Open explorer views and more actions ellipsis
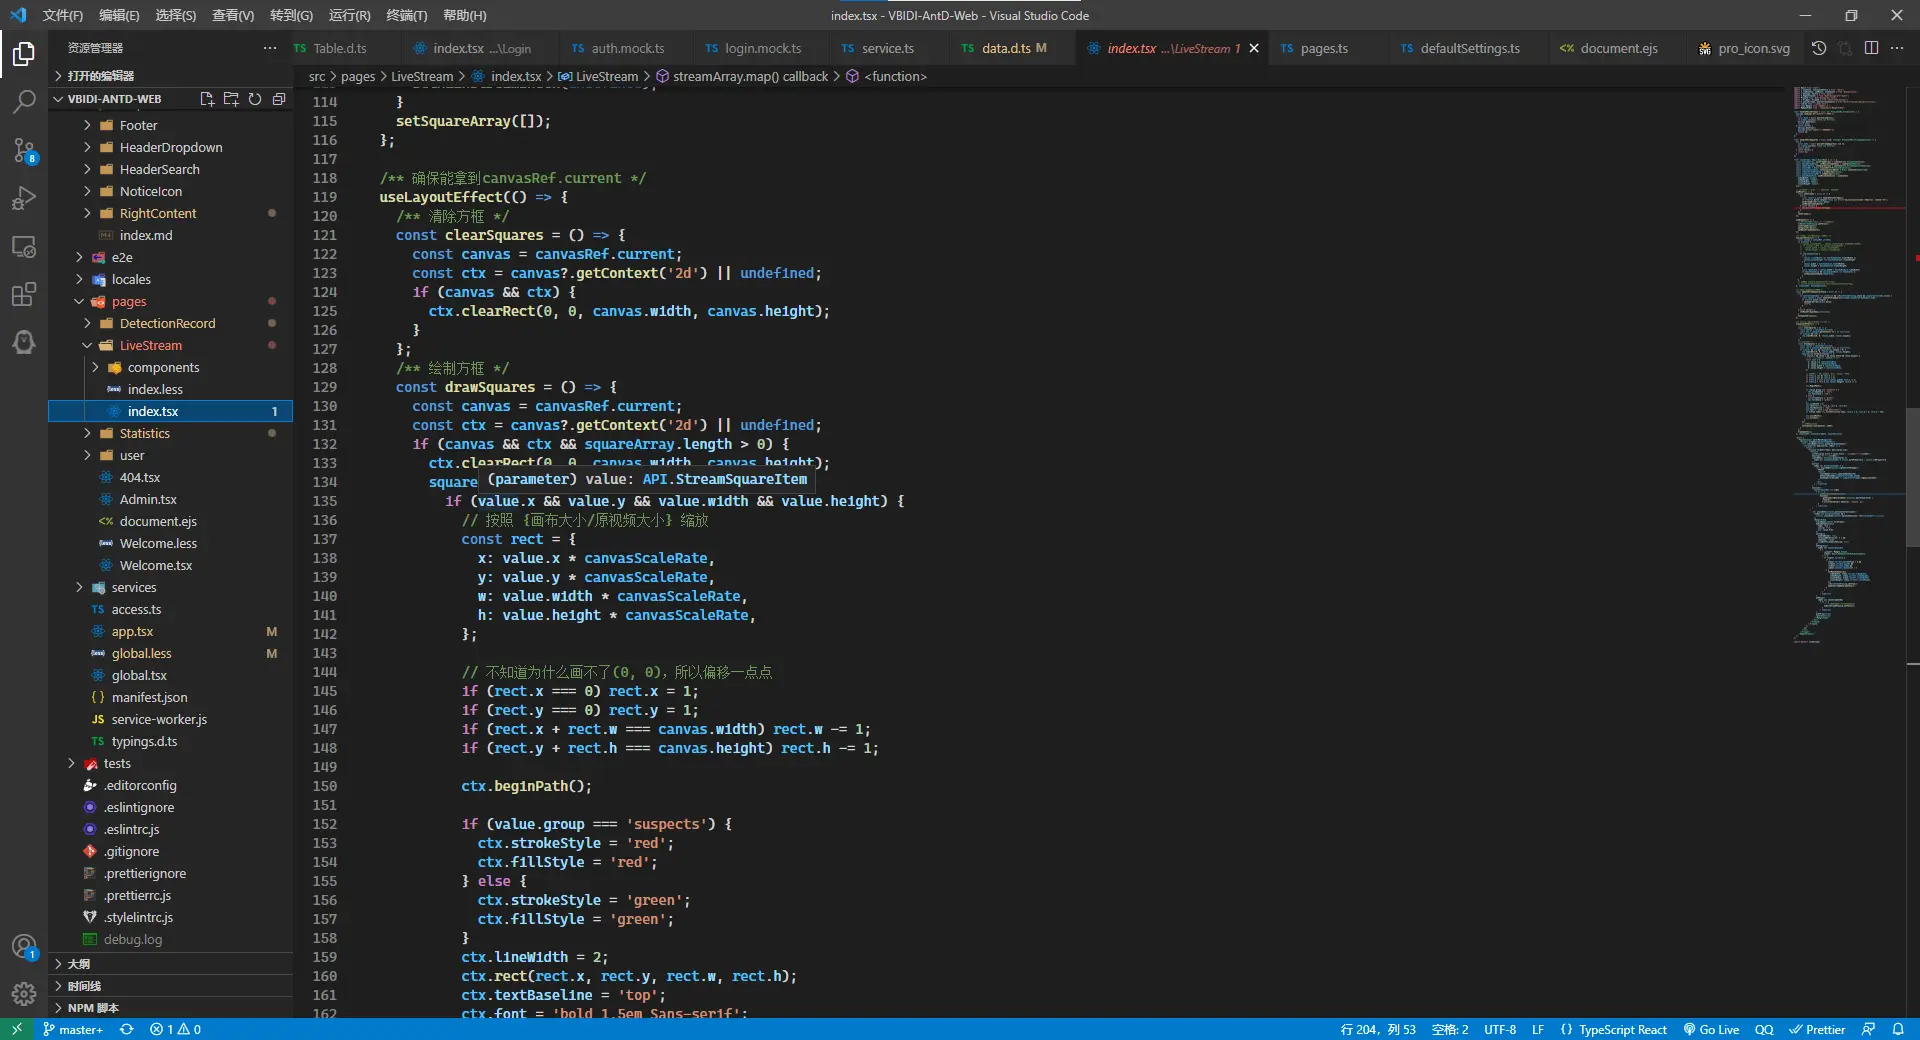The width and height of the screenshot is (1920, 1040). click(x=270, y=48)
